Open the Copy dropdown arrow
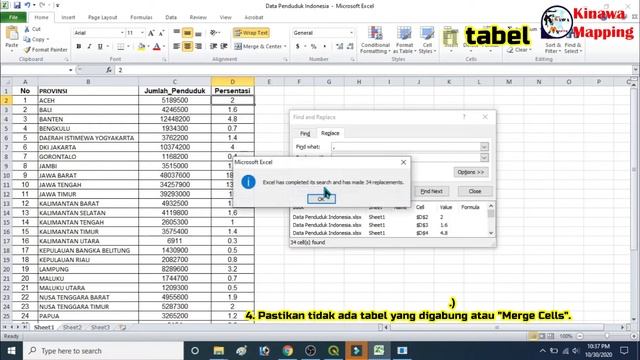Viewport: 640px width, 360px height. click(x=48, y=39)
